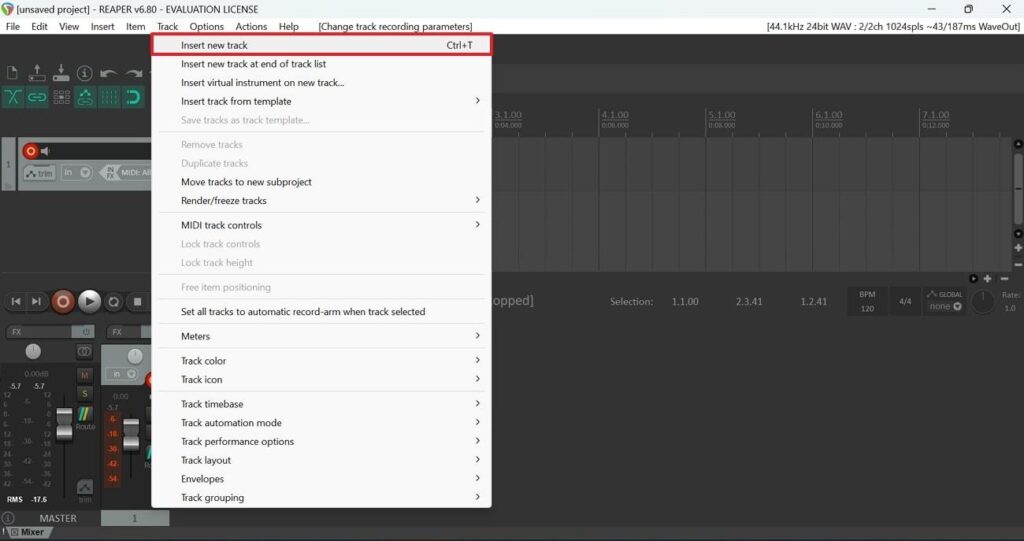Click the master info circle icon
The image size is (1024, 541).
(x=8, y=517)
